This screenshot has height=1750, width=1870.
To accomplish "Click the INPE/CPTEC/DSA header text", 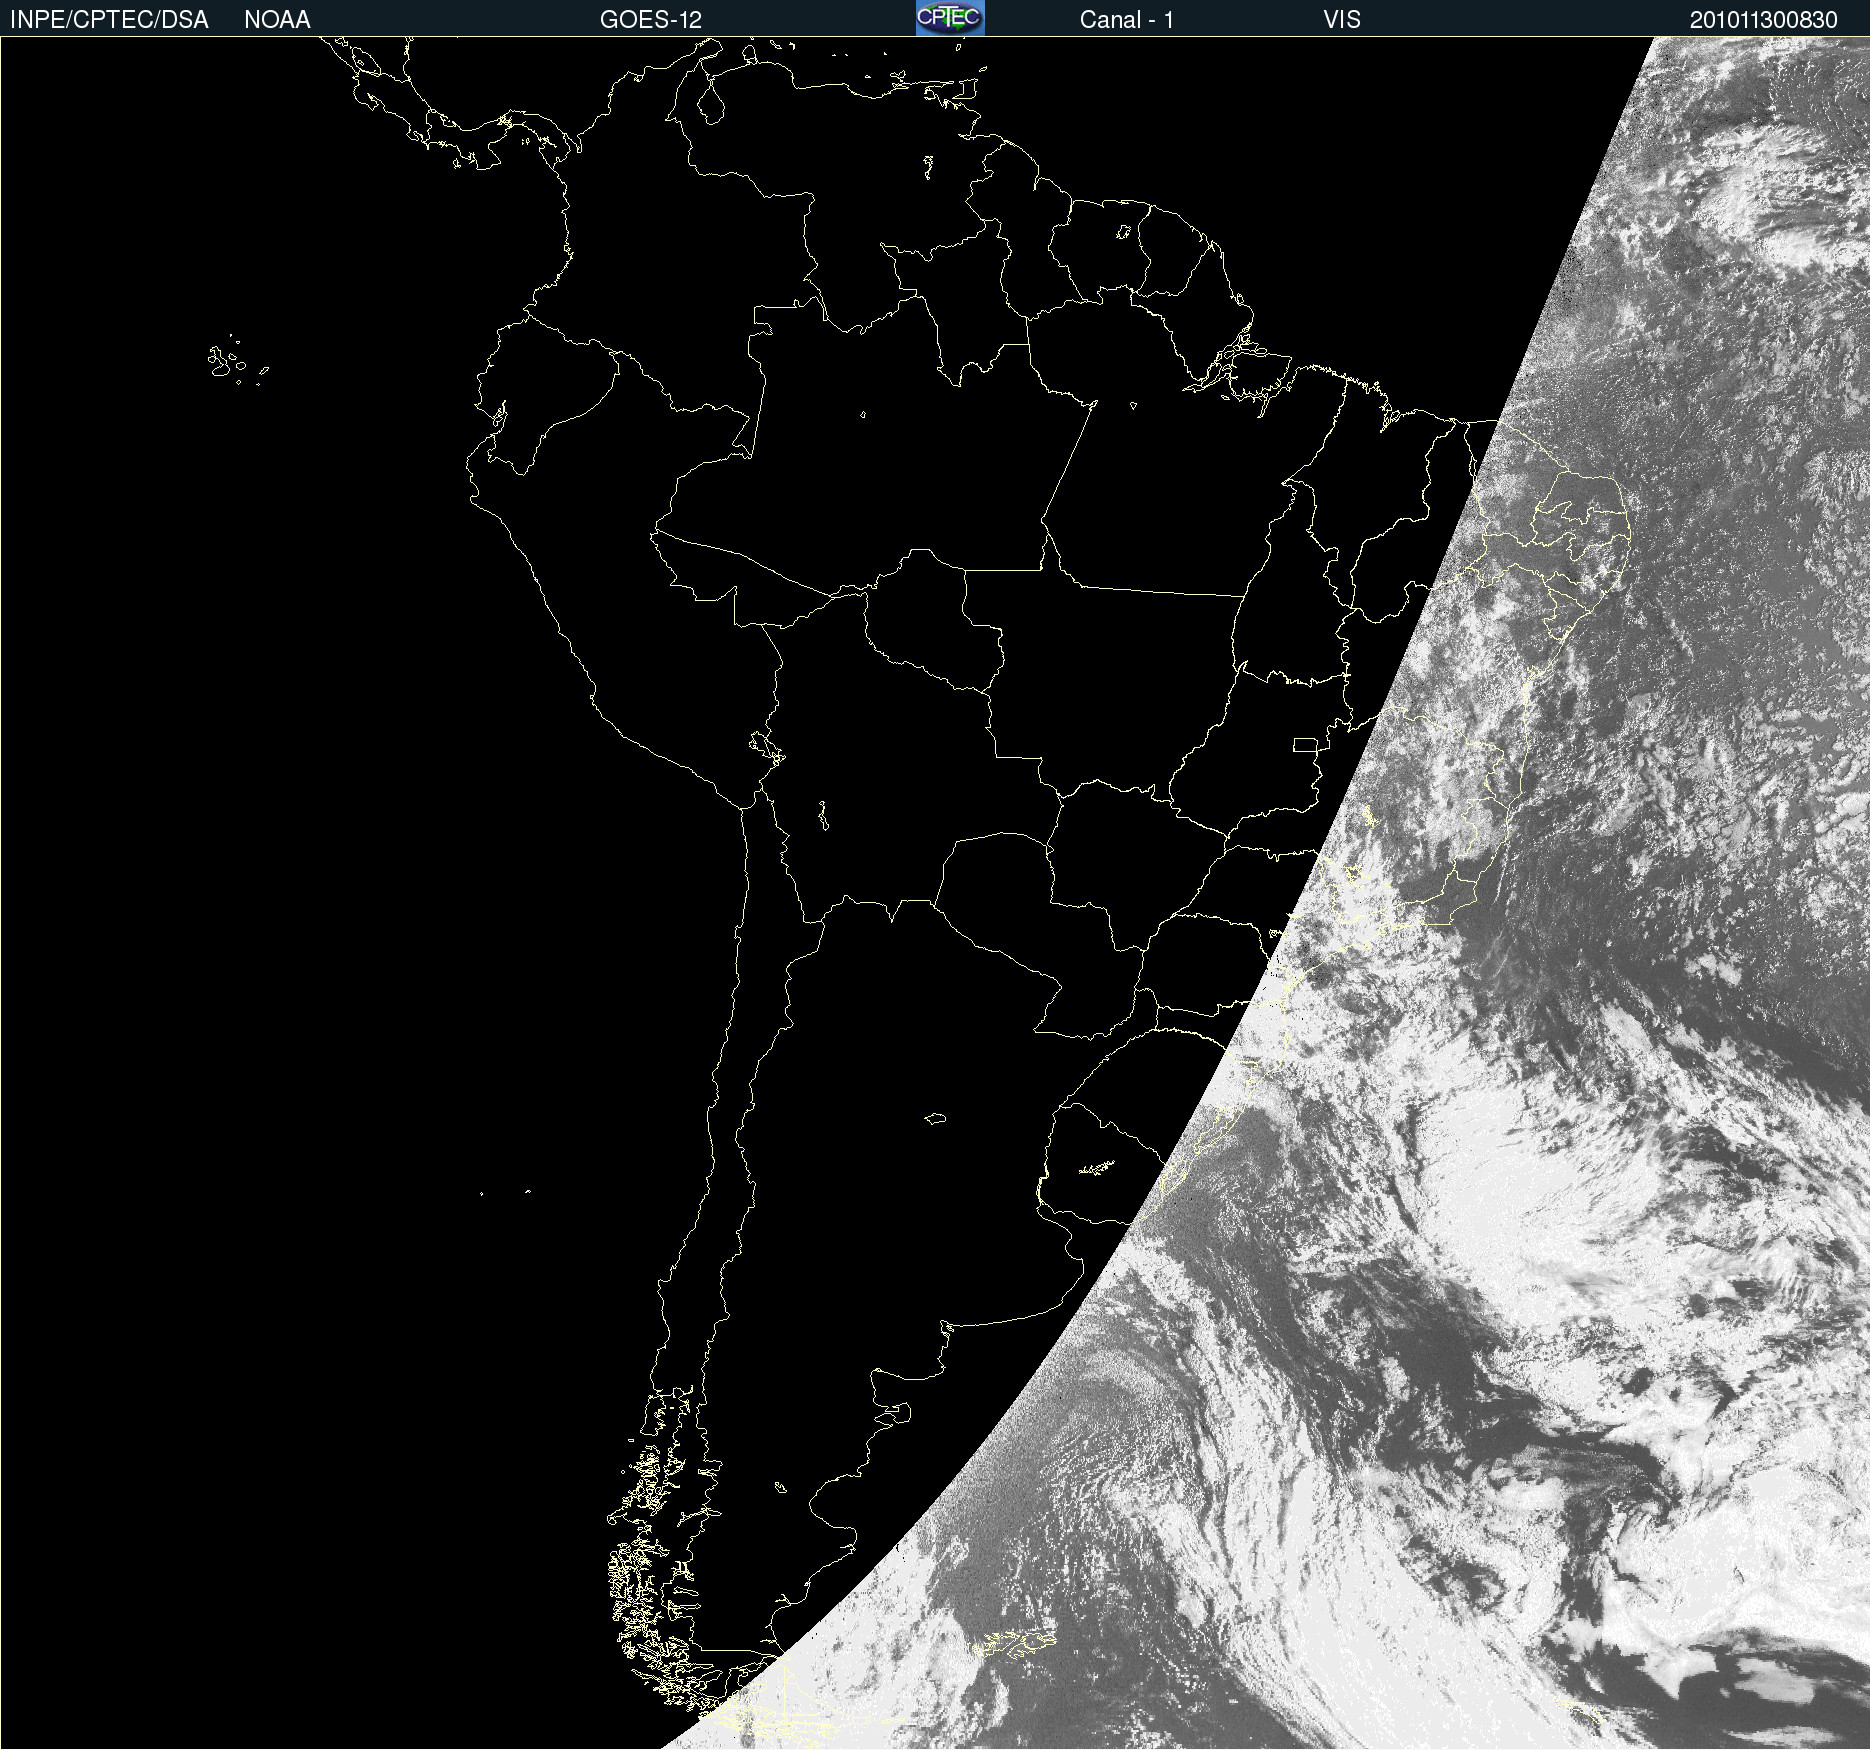I will (109, 20).
